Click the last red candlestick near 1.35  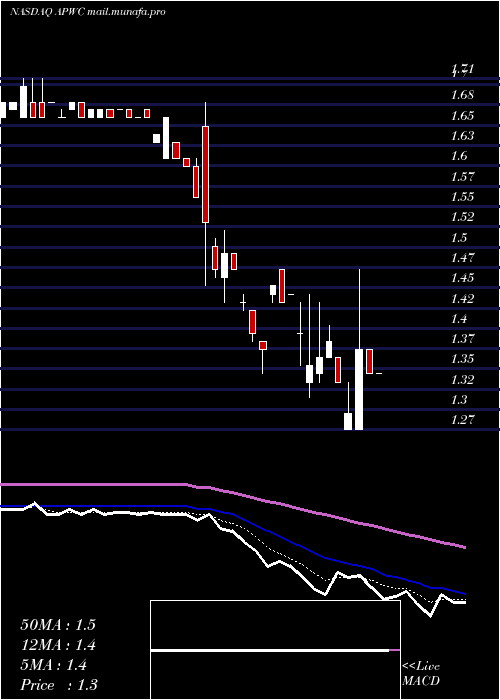[x=370, y=361]
